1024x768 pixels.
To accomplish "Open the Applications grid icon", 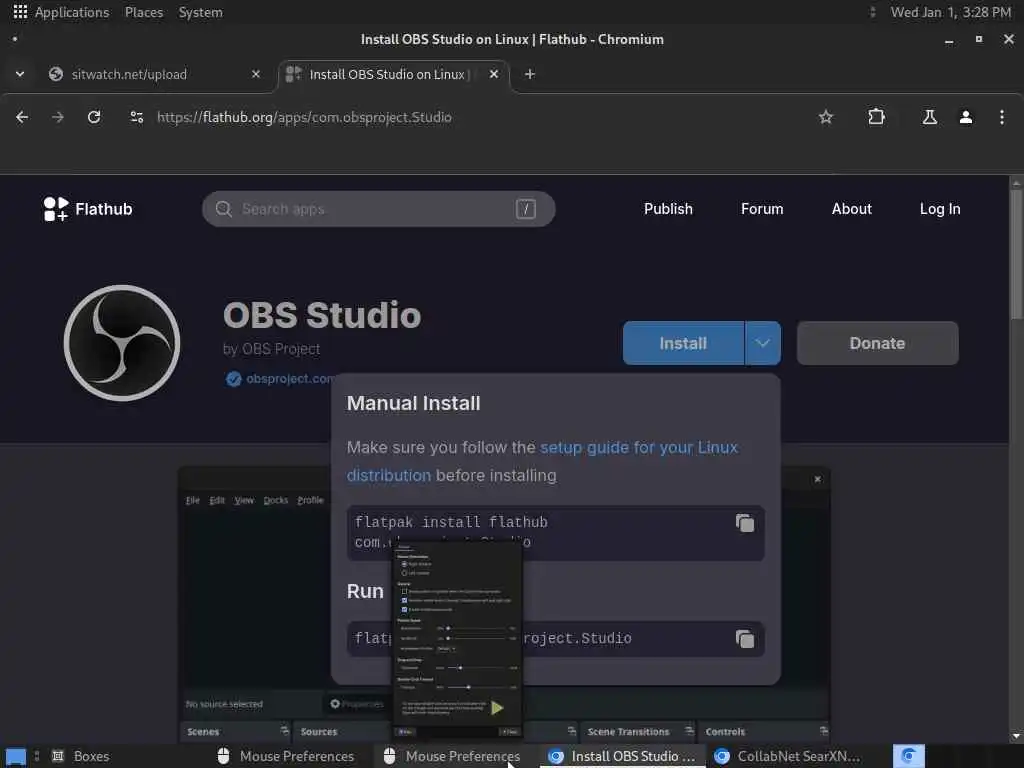I will coord(20,12).
